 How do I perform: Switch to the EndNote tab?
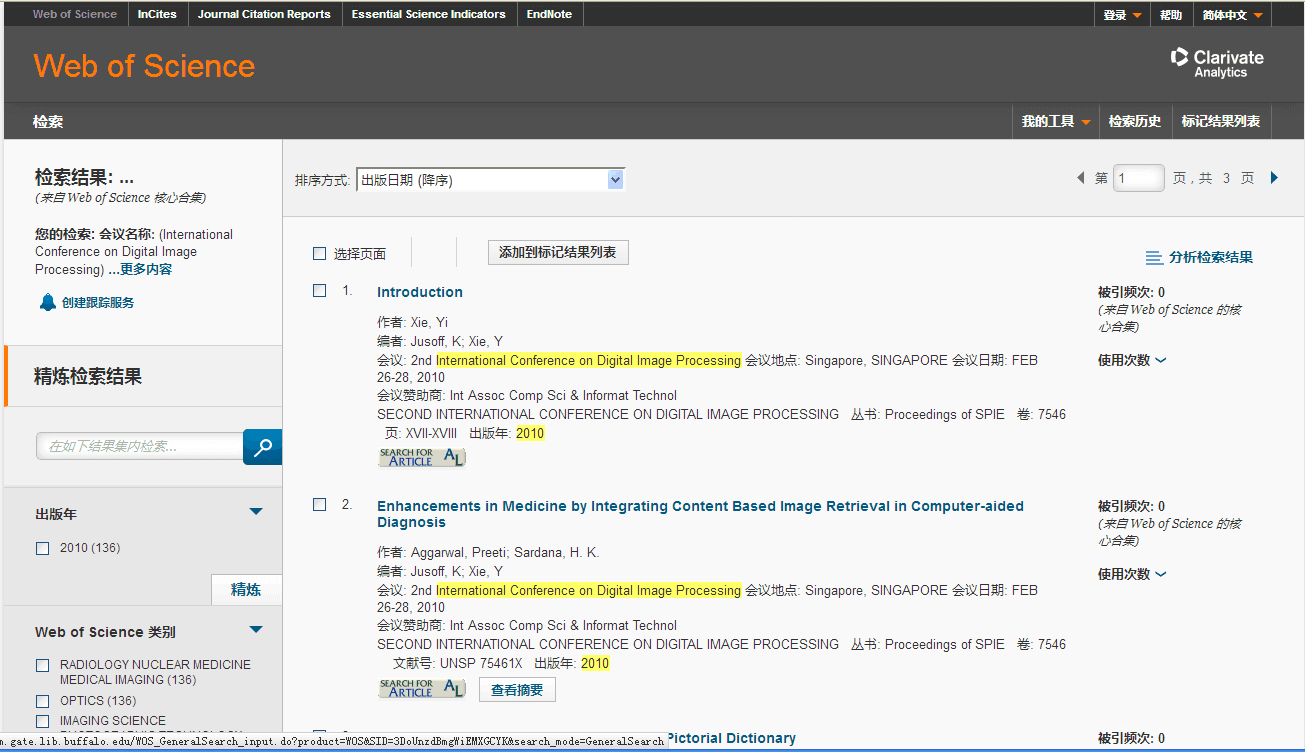[549, 15]
